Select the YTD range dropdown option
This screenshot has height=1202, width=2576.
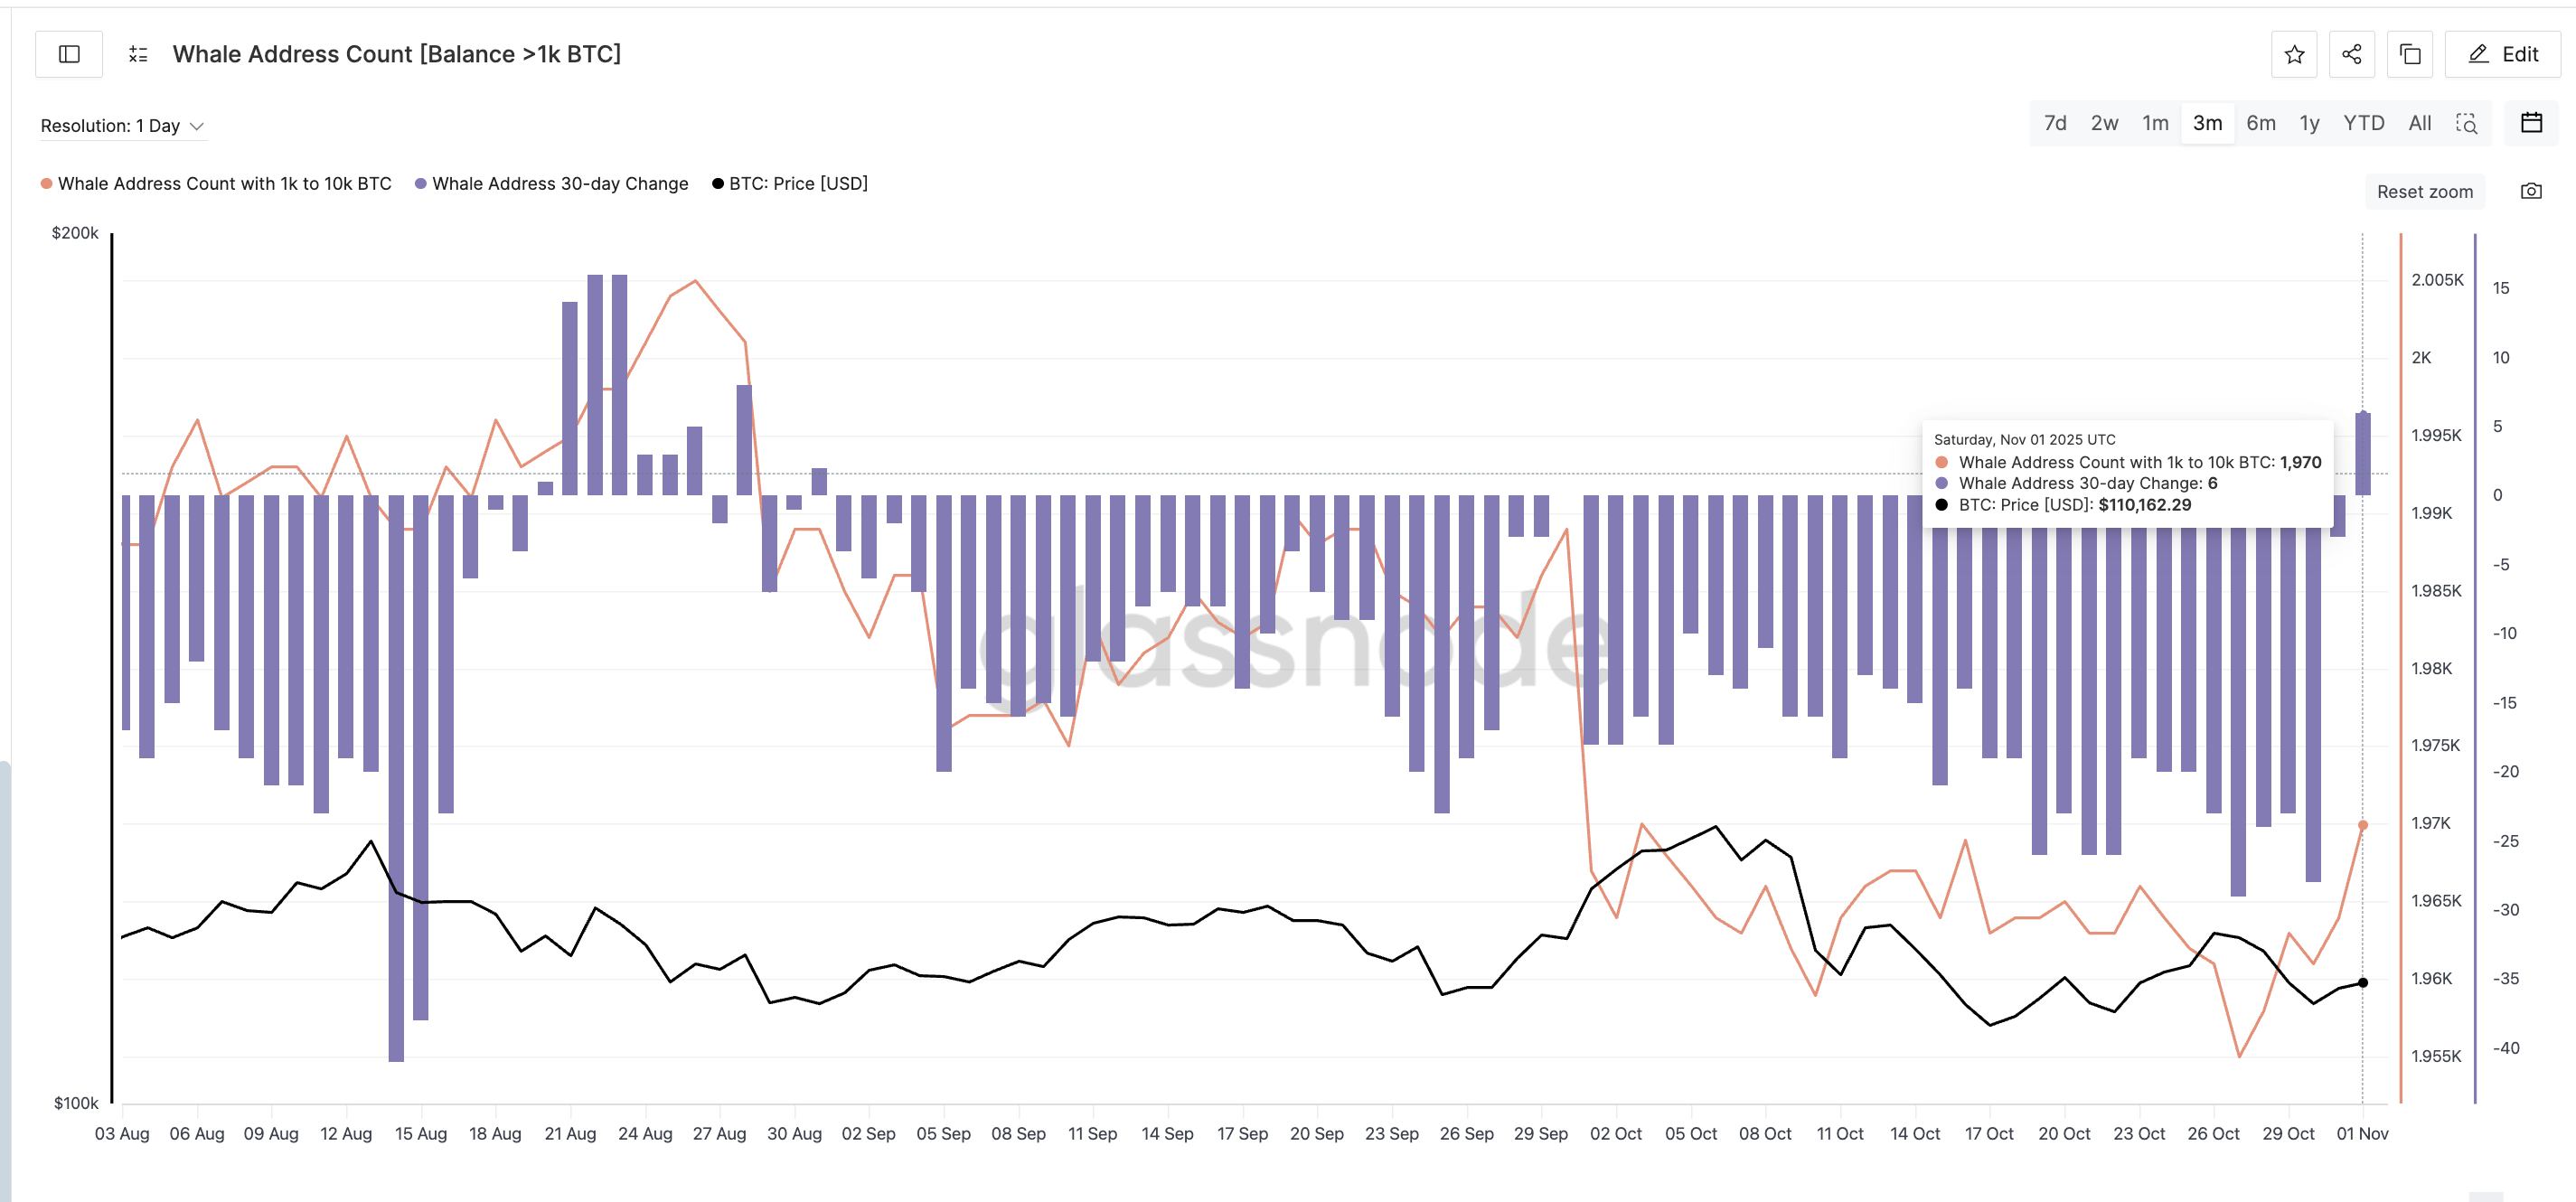pyautogui.click(x=2364, y=122)
